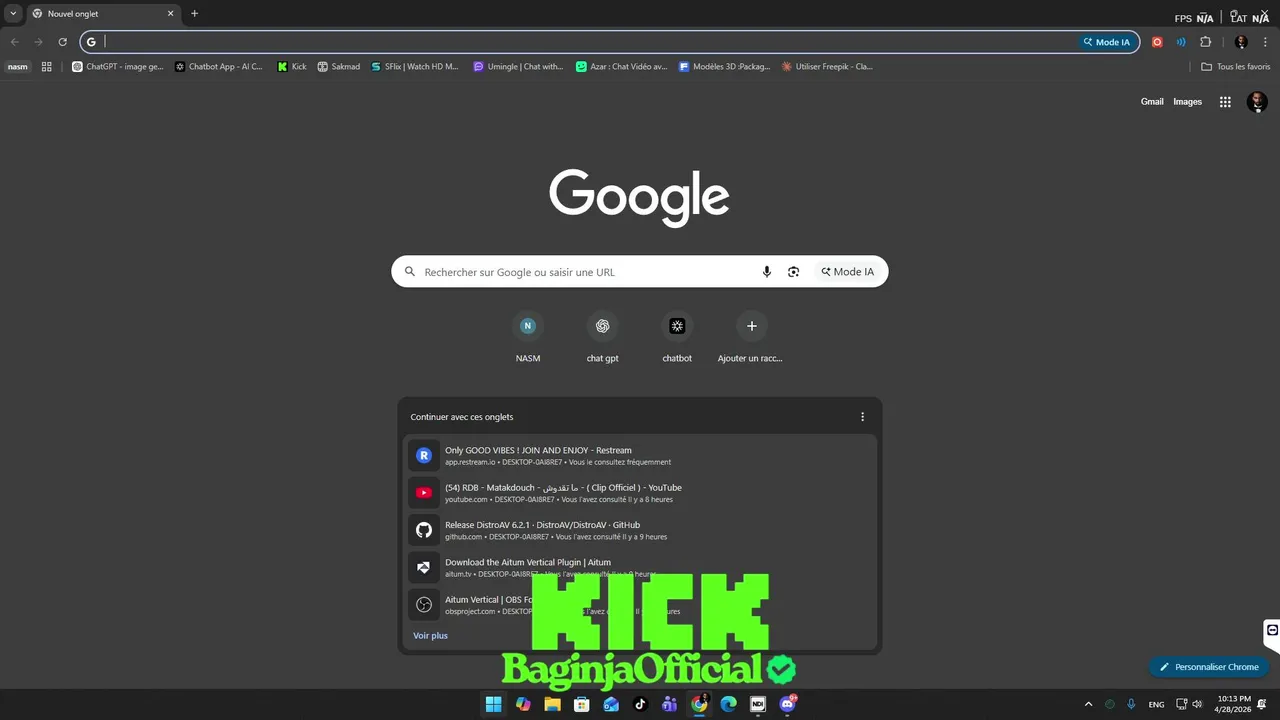Open Discord from the taskbar

tap(787, 704)
